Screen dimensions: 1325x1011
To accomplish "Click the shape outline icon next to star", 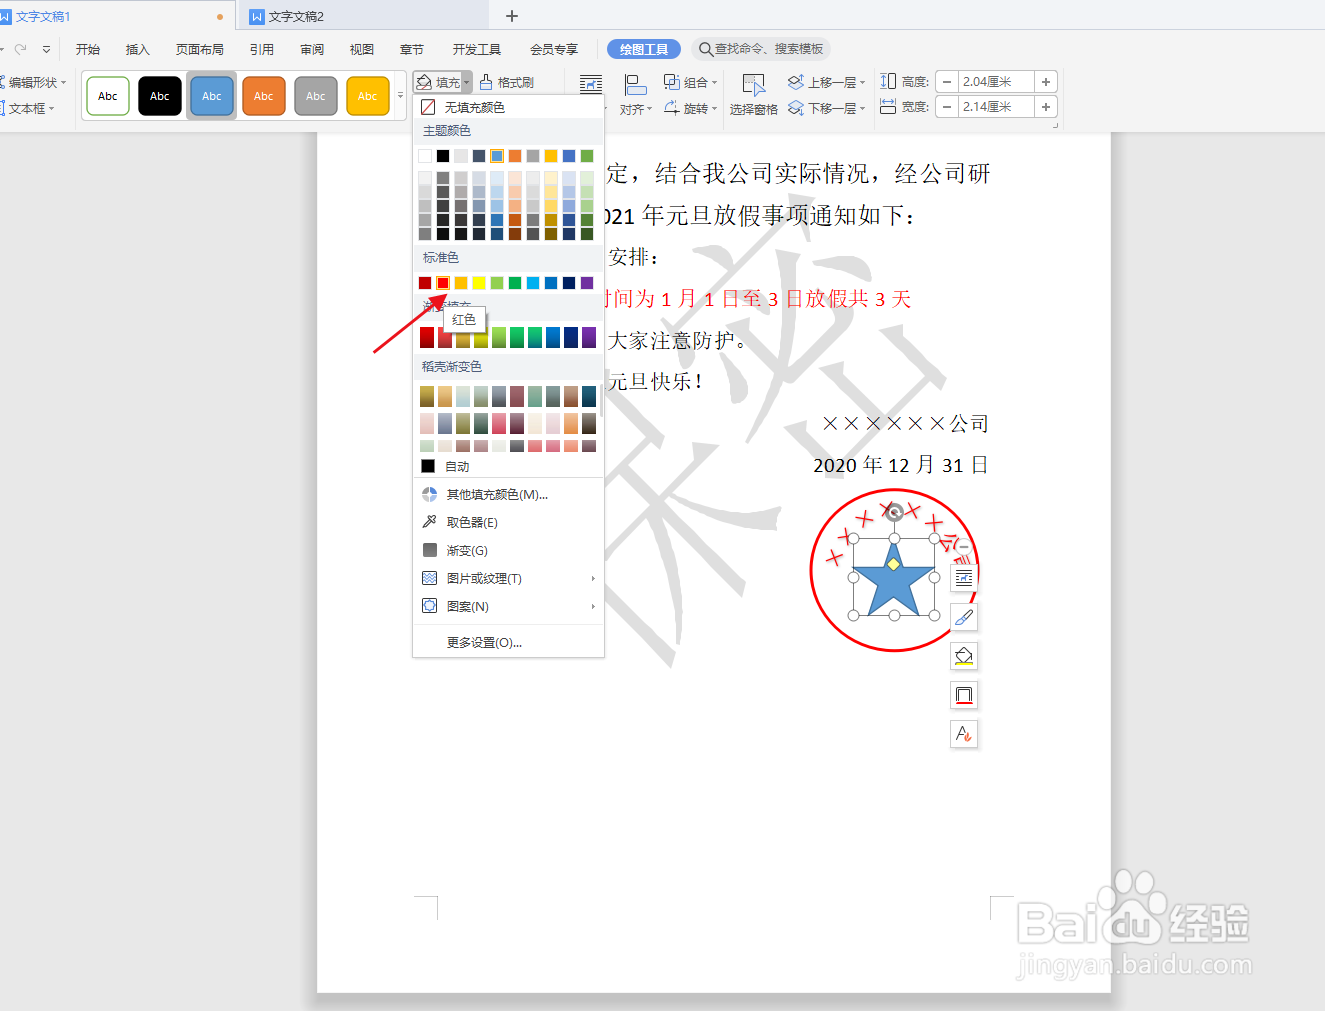I will [x=963, y=694].
